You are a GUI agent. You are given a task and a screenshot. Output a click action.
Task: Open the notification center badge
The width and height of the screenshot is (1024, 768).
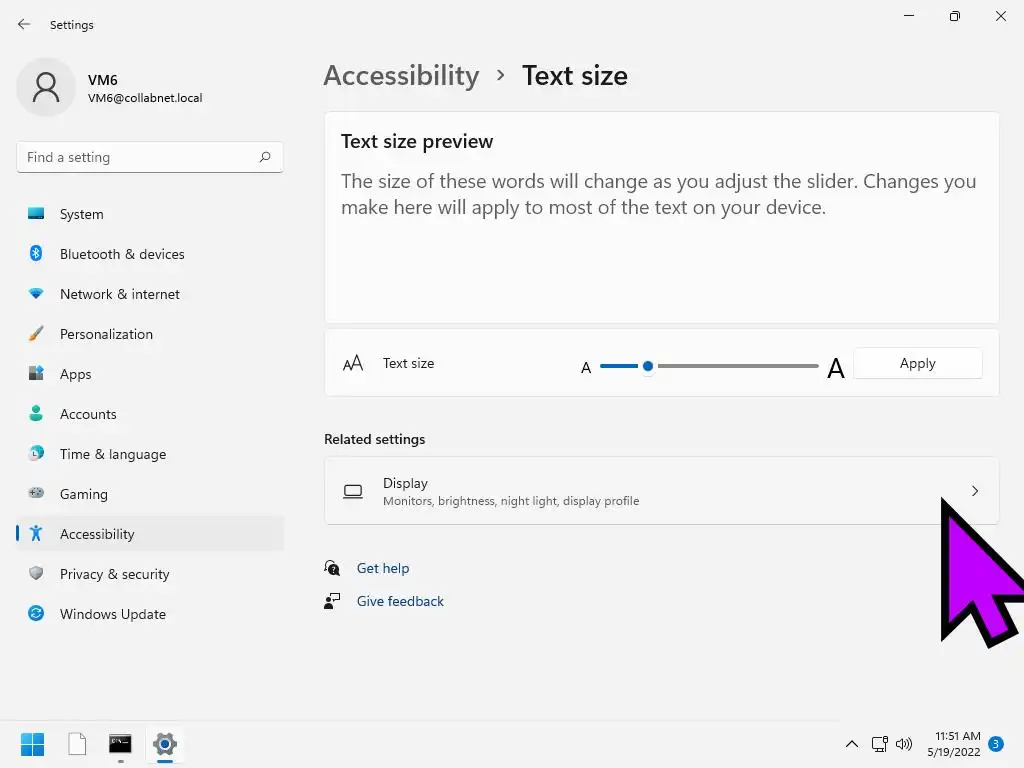(x=995, y=744)
